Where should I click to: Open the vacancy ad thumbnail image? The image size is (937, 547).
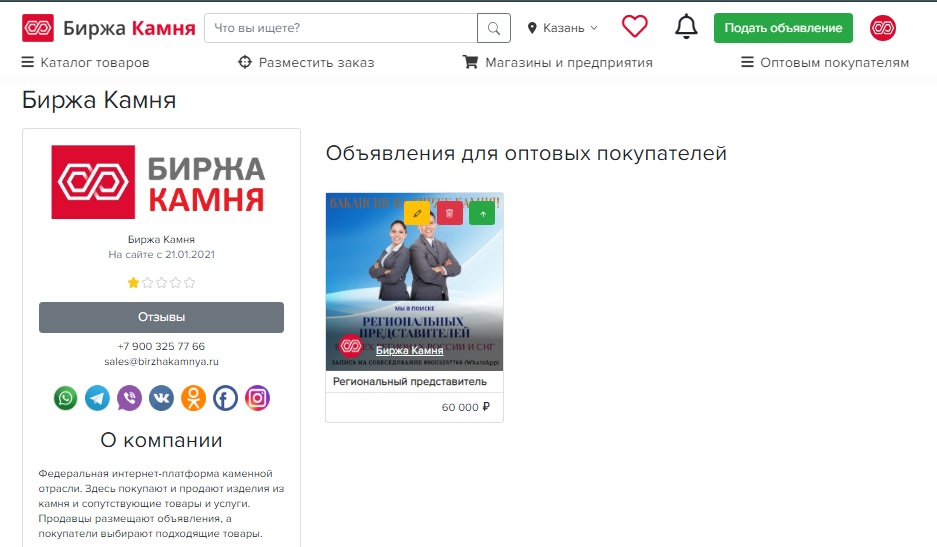[x=415, y=282]
